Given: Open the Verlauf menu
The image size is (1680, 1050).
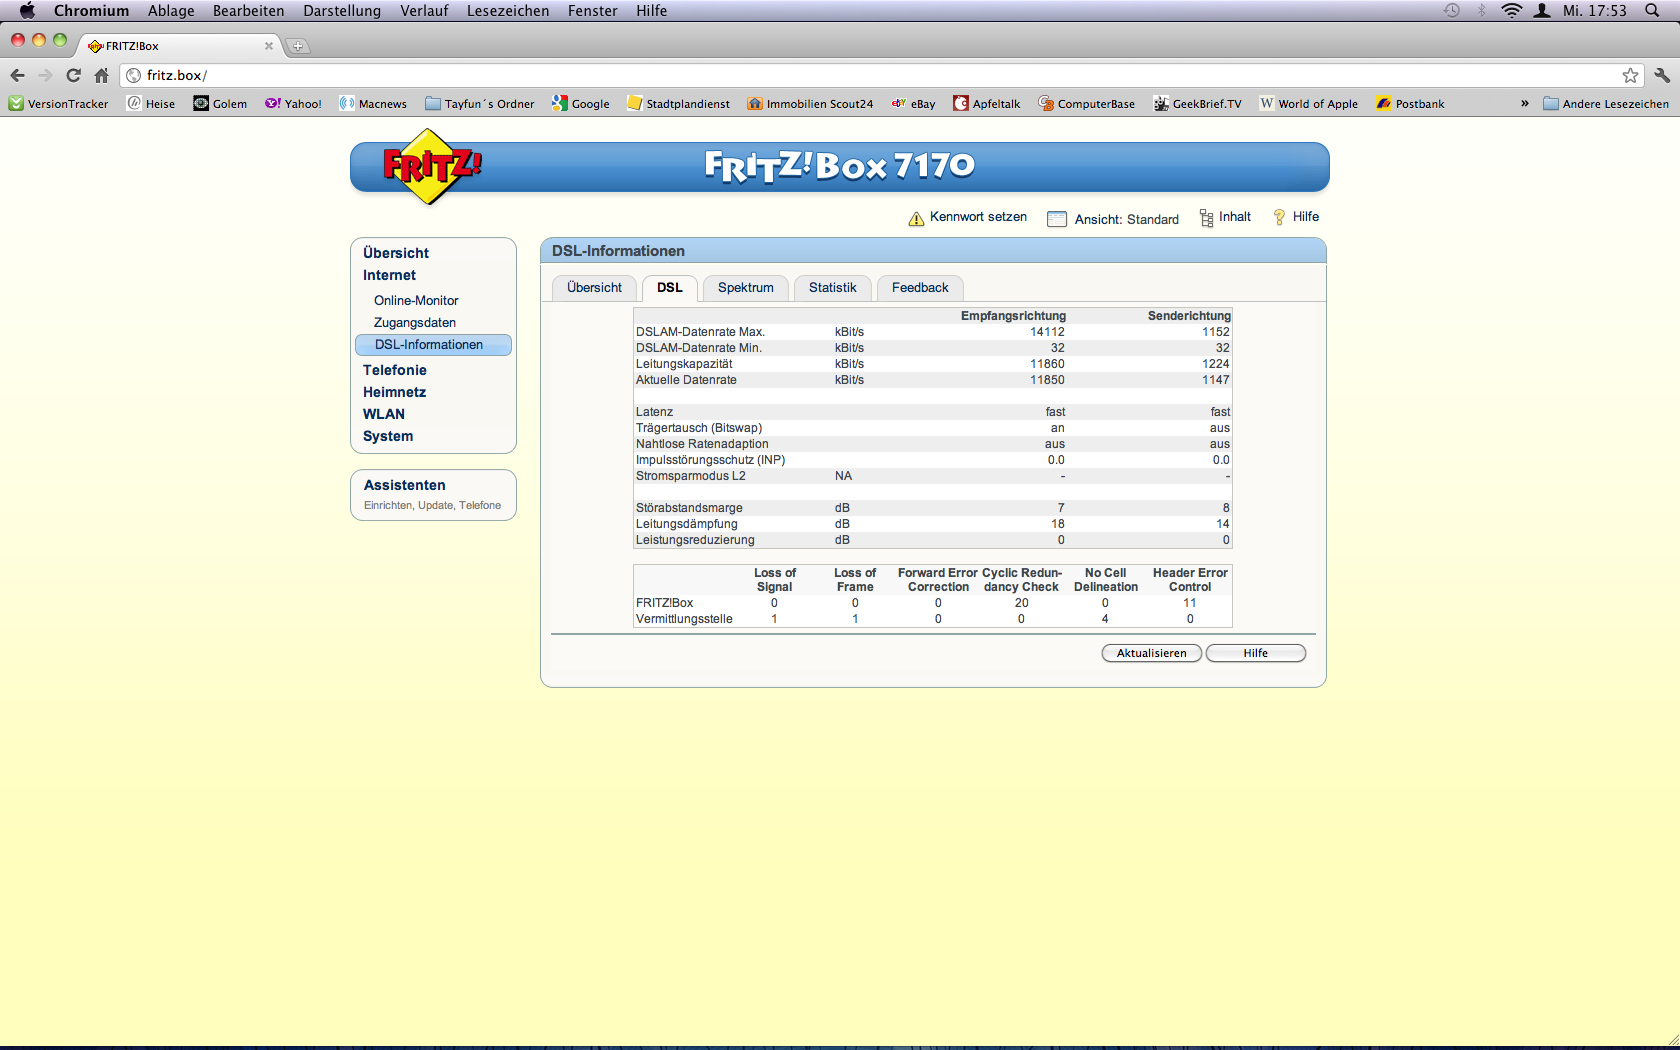Looking at the screenshot, I should 424,11.
